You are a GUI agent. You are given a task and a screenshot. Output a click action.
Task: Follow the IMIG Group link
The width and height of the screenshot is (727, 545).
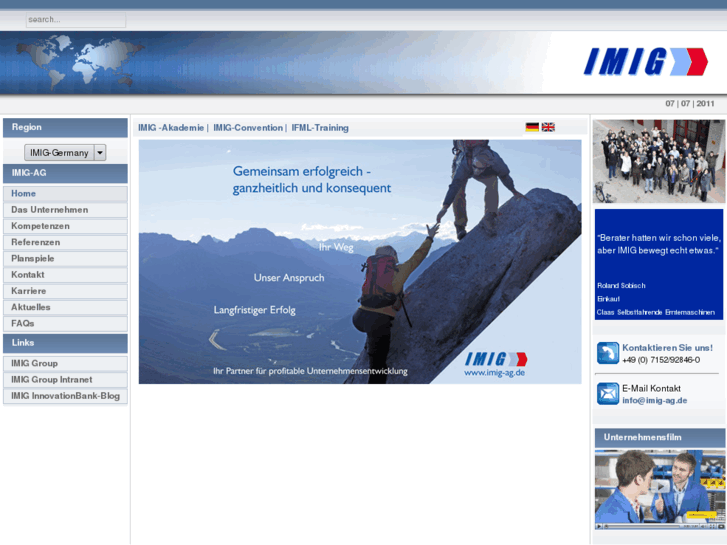(x=65, y=363)
